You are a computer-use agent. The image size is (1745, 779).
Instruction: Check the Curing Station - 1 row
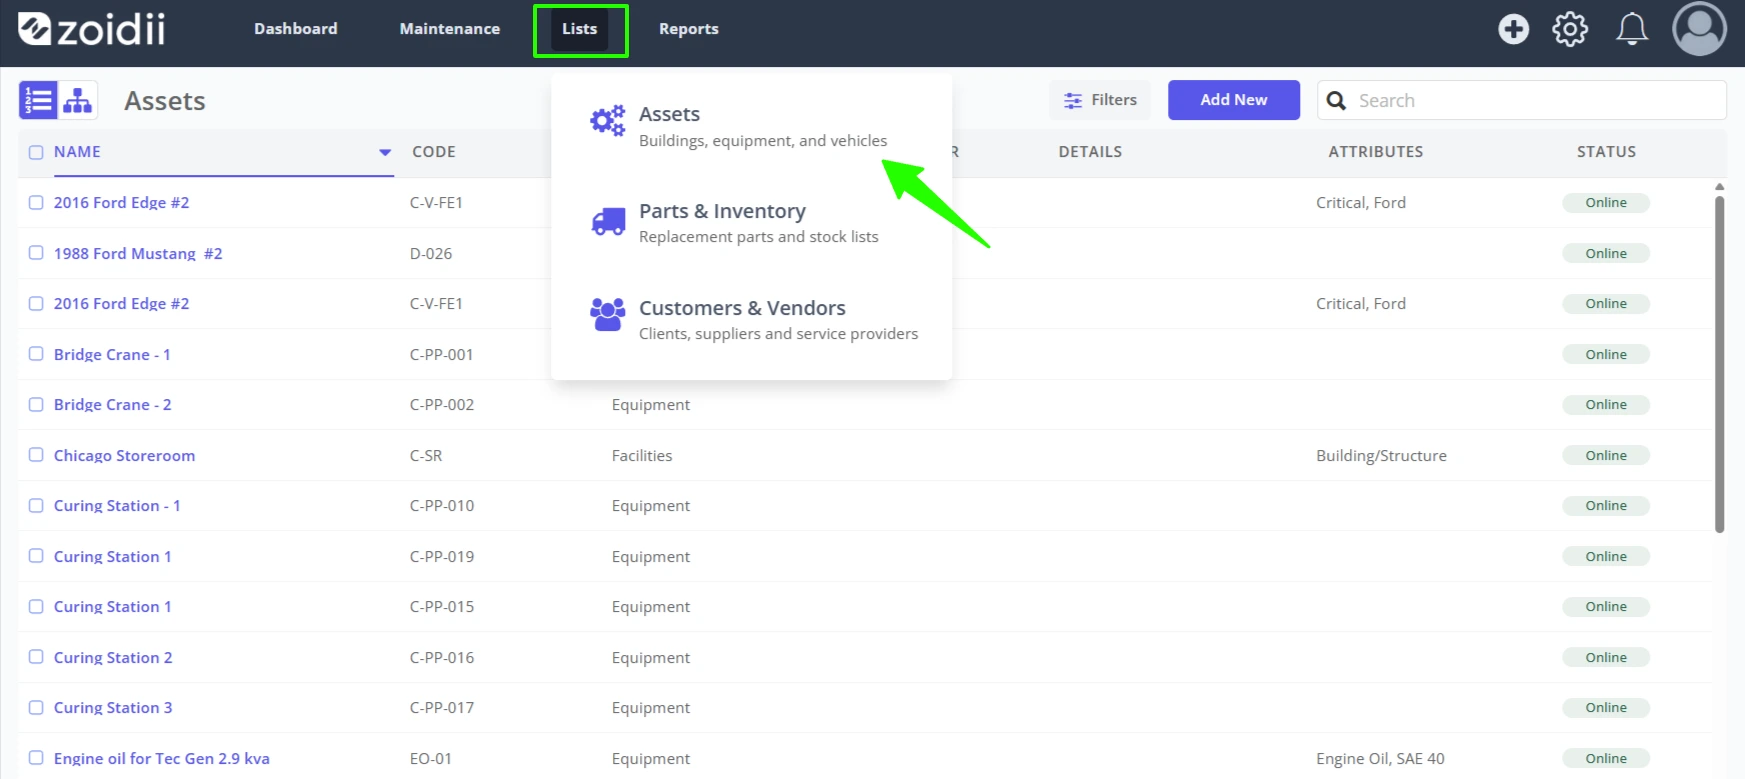tap(36, 505)
